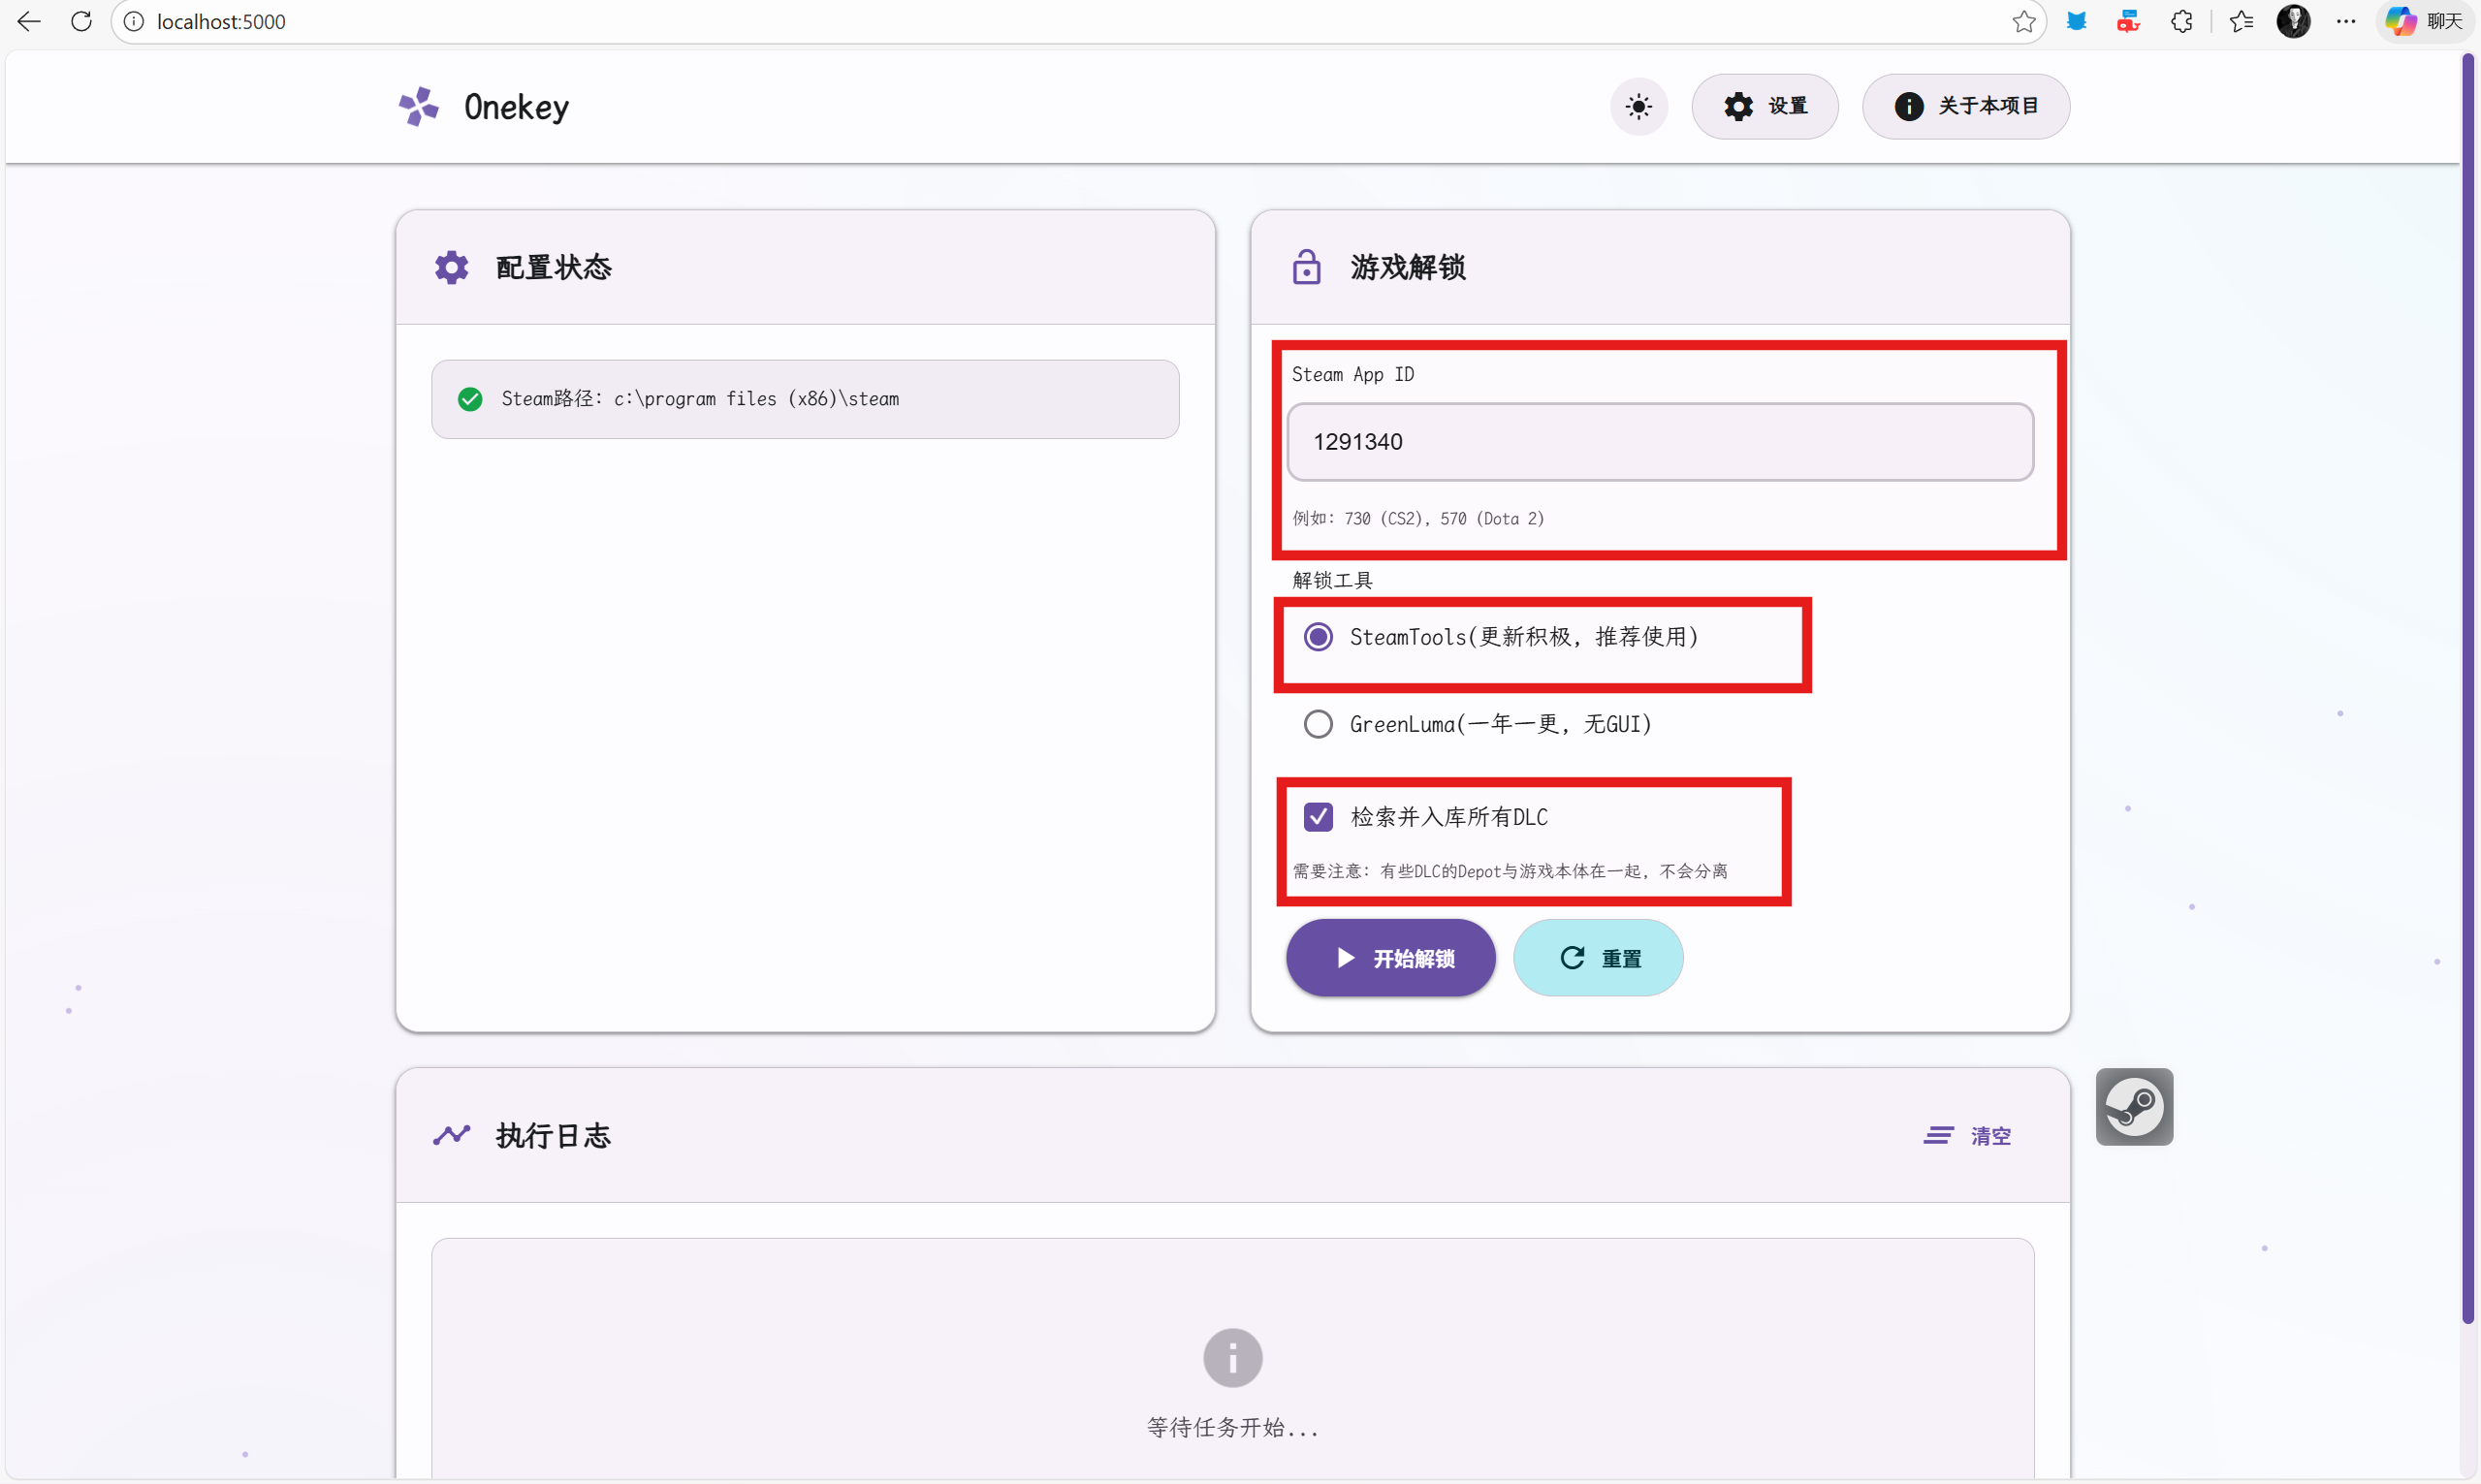Open browser extensions puzzle icon
The width and height of the screenshot is (2481, 1484).
pyautogui.click(x=2181, y=21)
